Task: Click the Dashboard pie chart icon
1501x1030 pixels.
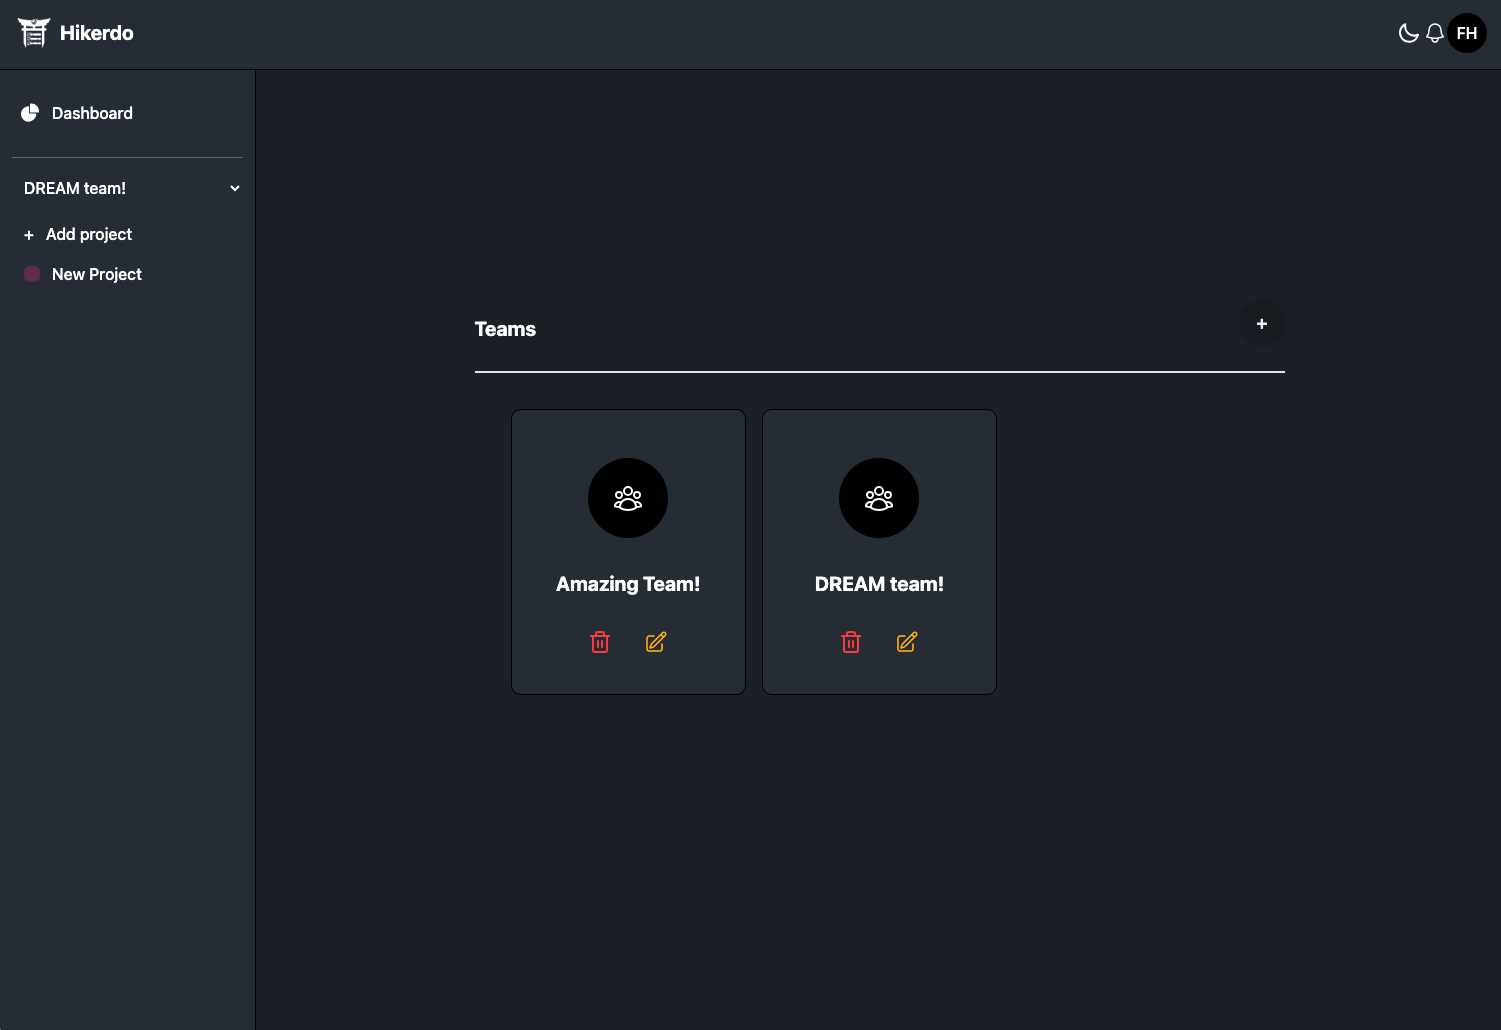Action: tap(30, 113)
